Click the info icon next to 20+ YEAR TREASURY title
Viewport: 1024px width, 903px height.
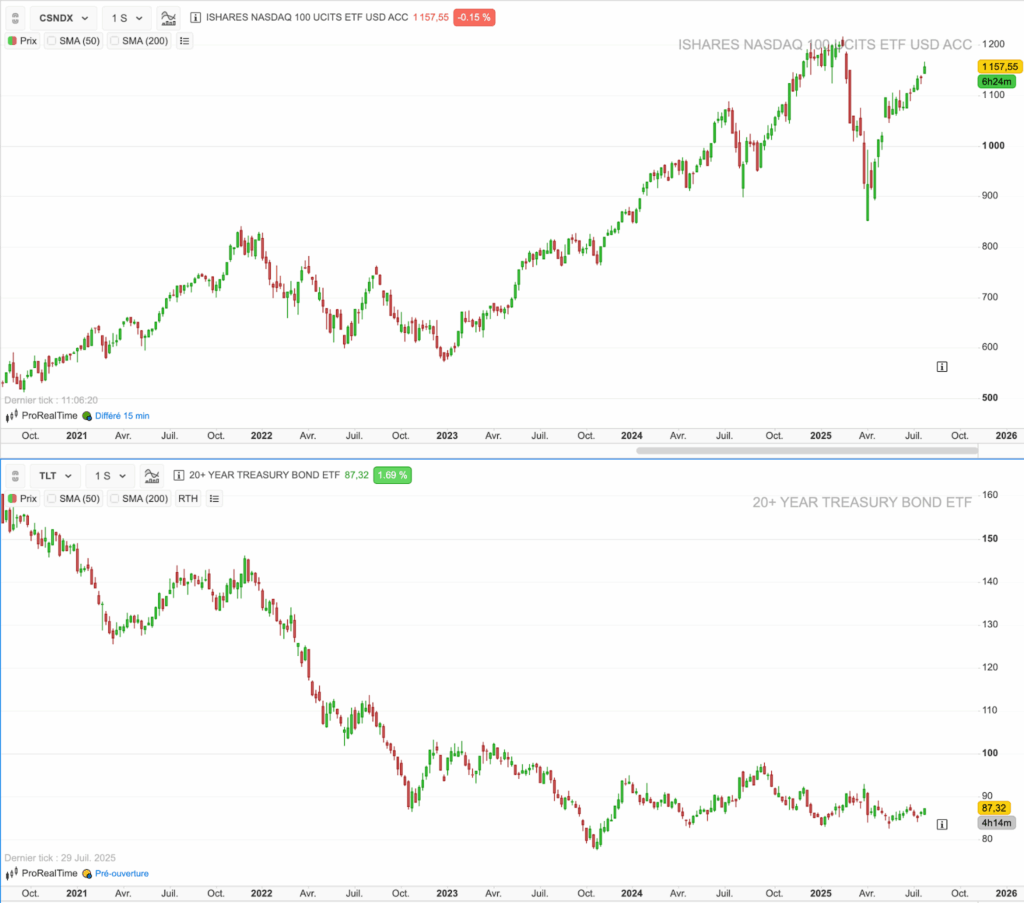[177, 475]
